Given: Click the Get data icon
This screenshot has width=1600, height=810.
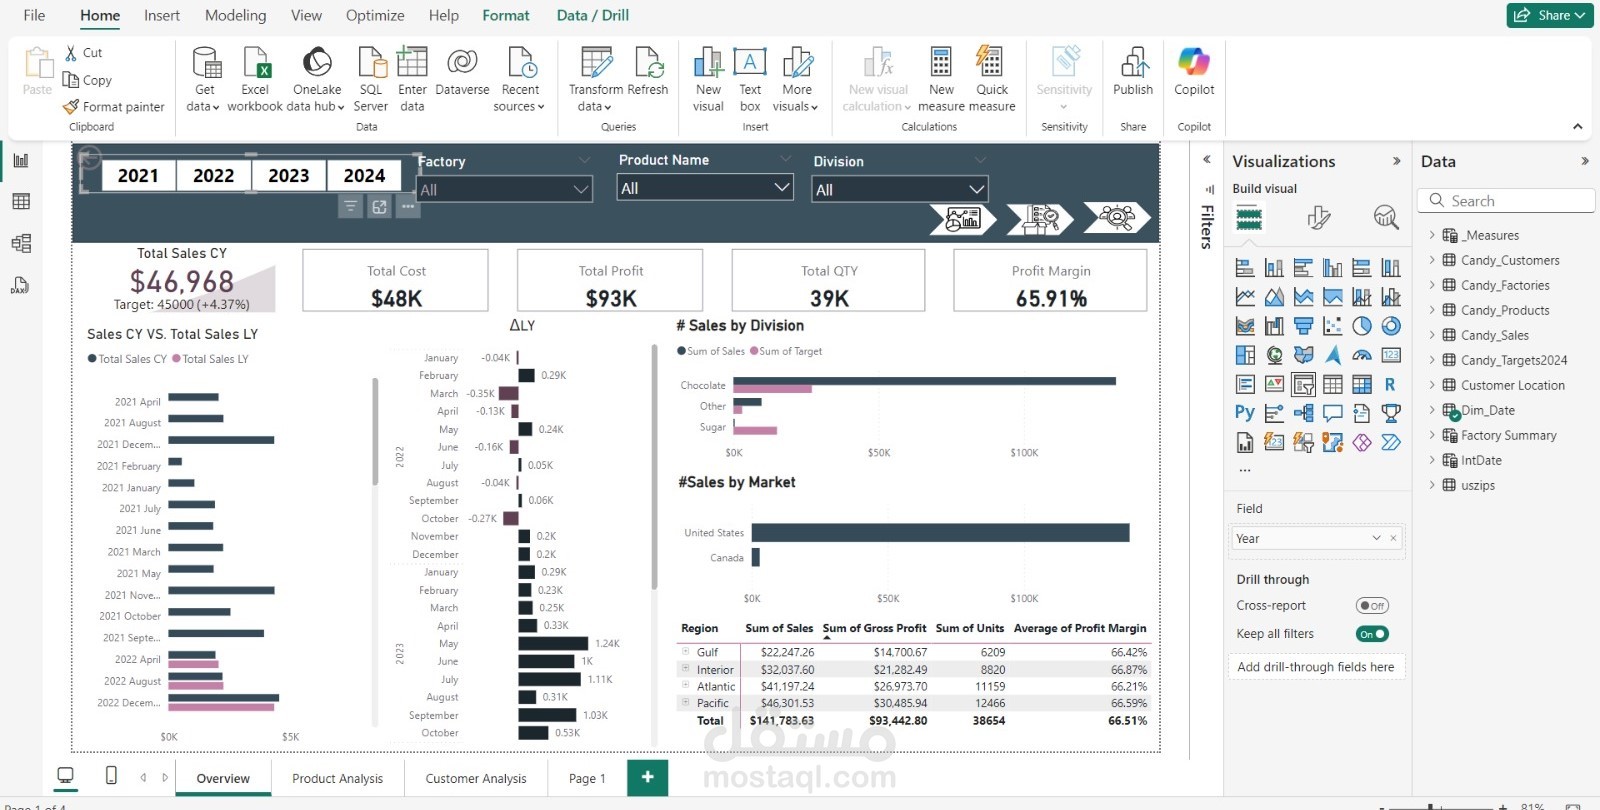Looking at the screenshot, I should 206,63.
